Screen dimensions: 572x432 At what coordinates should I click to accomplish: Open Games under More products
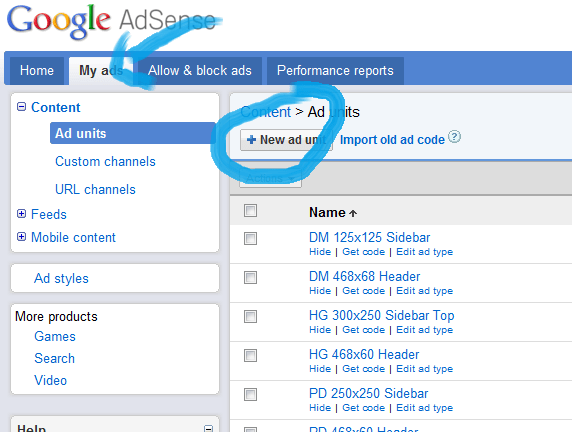point(55,336)
